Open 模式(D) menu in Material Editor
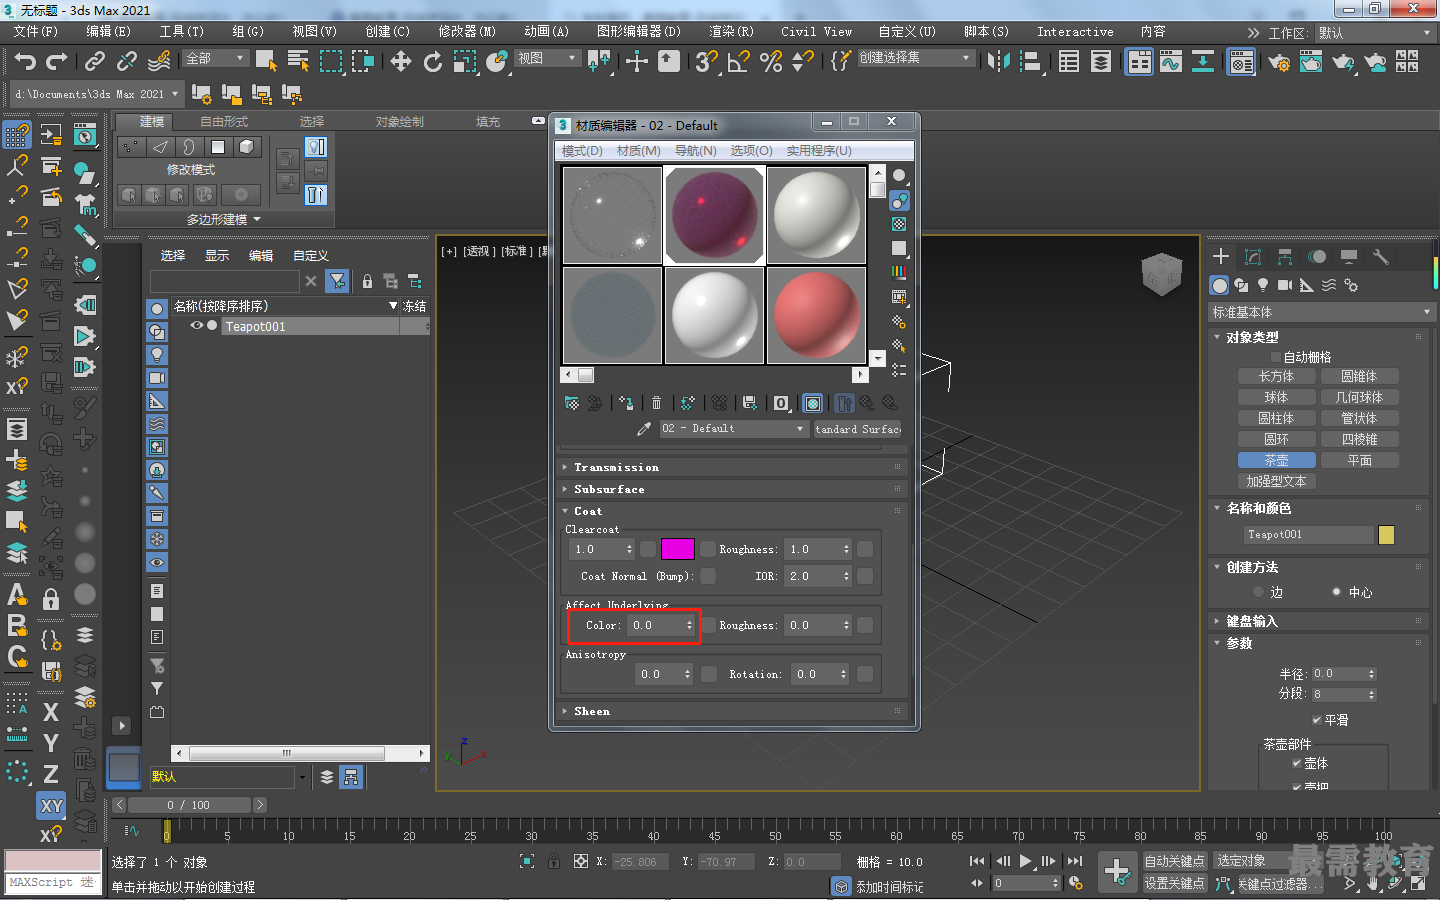Viewport: 1440px width, 900px height. (582, 151)
